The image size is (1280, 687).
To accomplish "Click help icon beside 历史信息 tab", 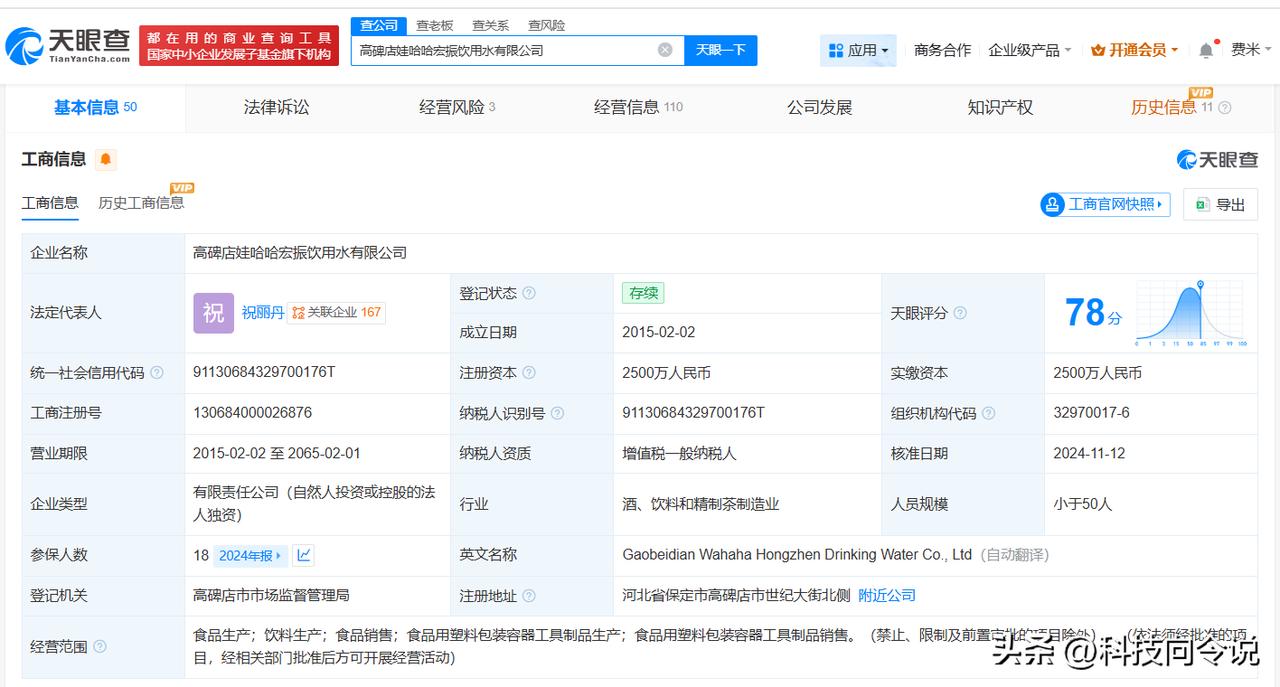I will [x=1225, y=108].
